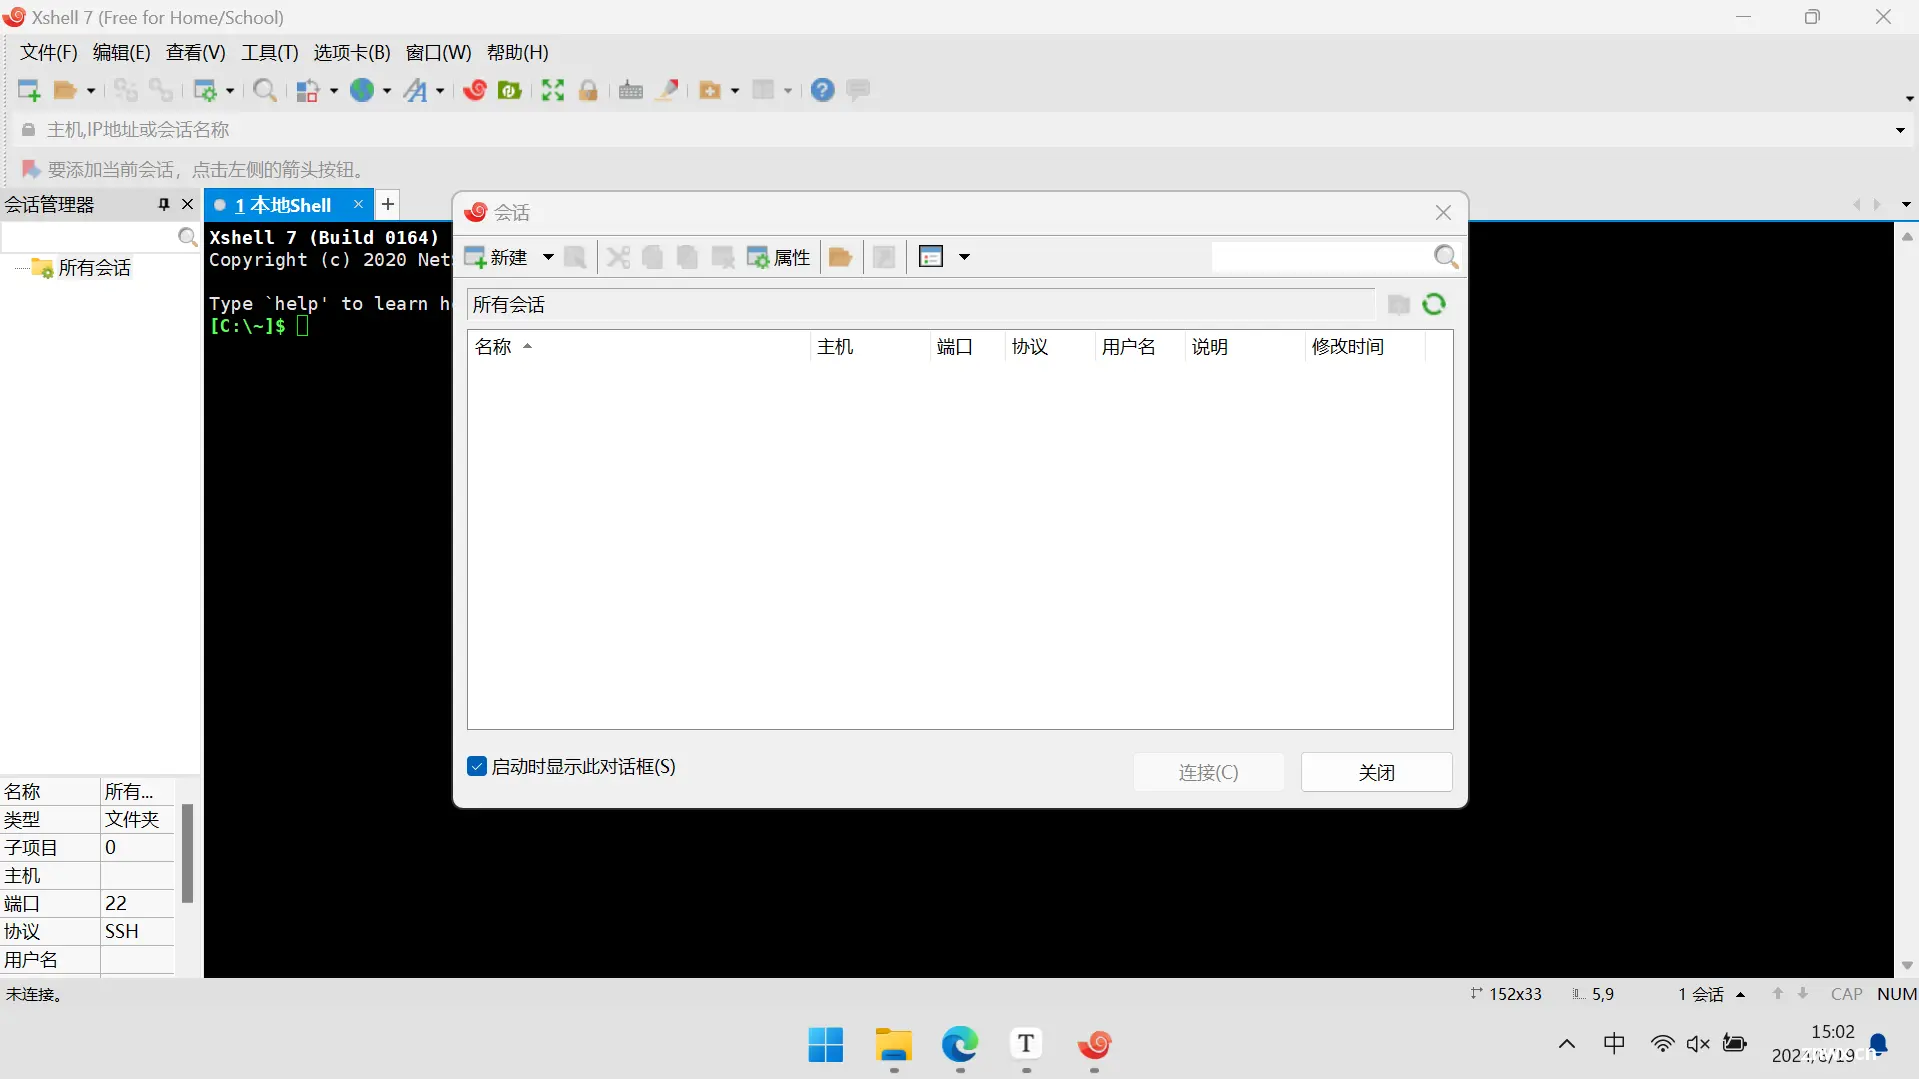The height and width of the screenshot is (1079, 1919).
Task: Click the lock screen padlock icon
Action: [x=588, y=91]
